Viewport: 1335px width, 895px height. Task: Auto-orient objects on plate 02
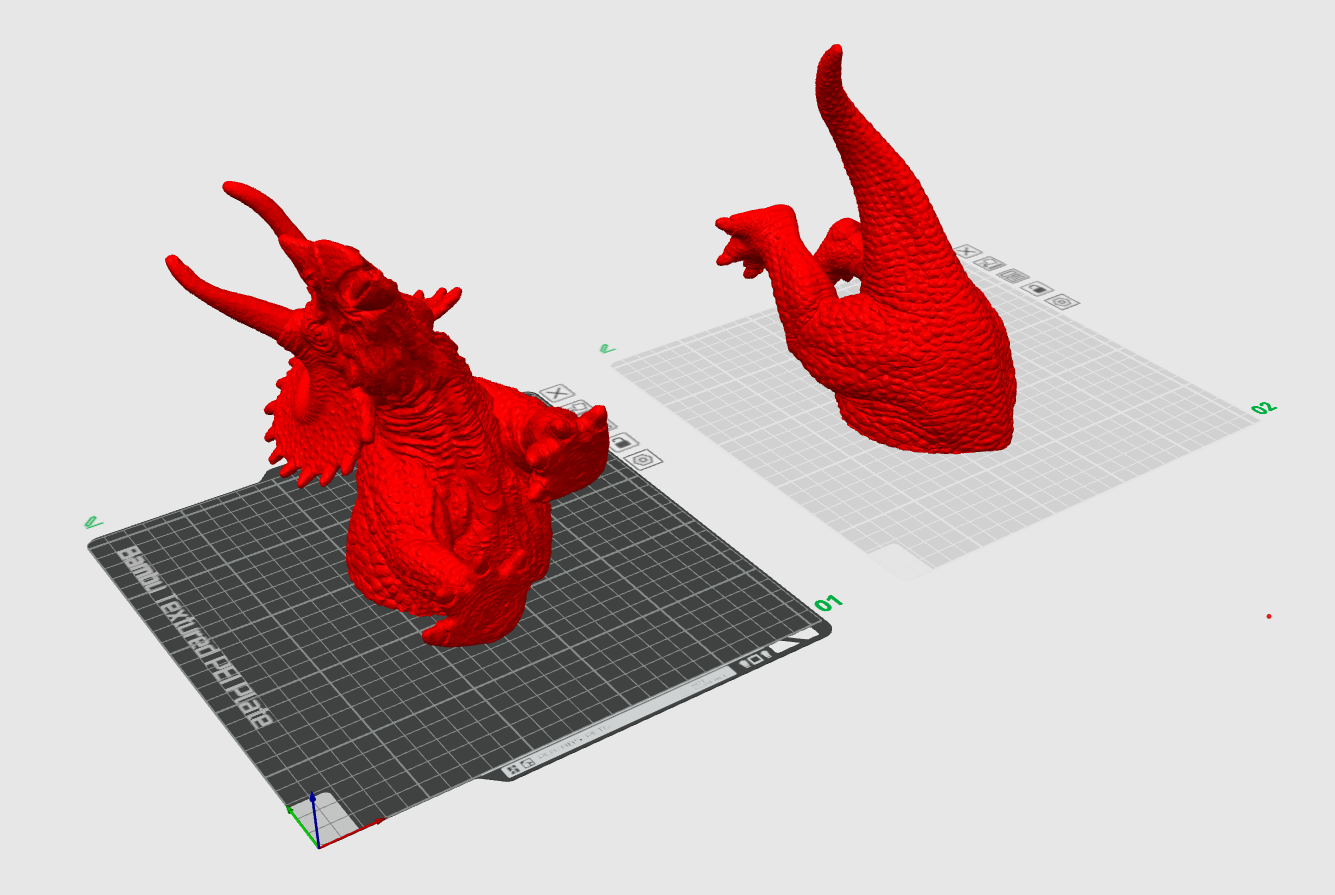click(991, 264)
